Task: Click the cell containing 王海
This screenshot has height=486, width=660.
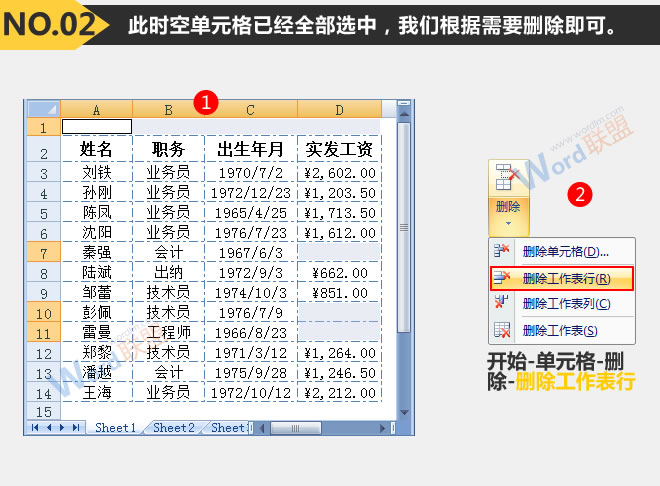Action: click(x=97, y=393)
